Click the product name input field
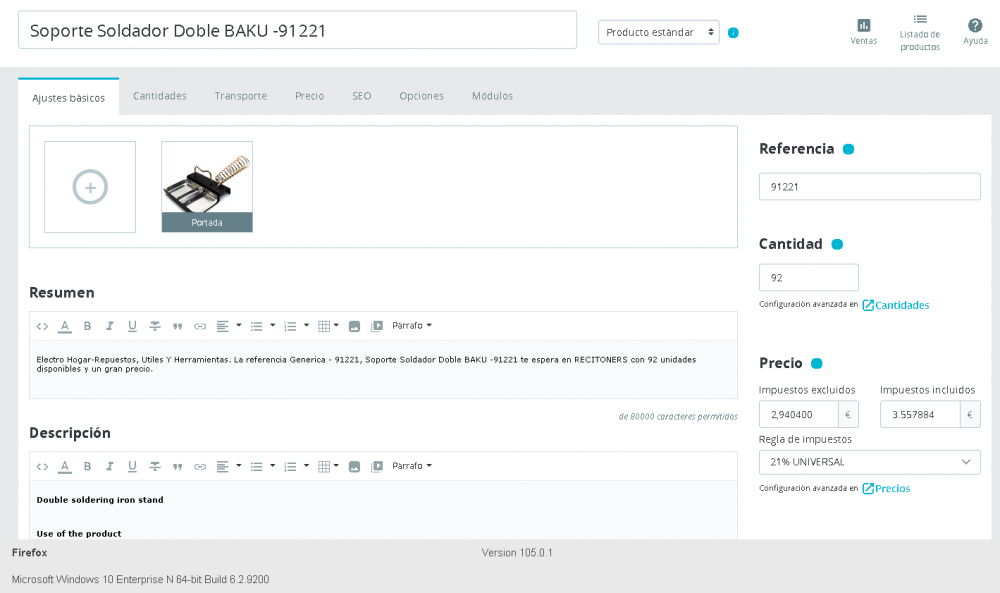 tap(297, 30)
